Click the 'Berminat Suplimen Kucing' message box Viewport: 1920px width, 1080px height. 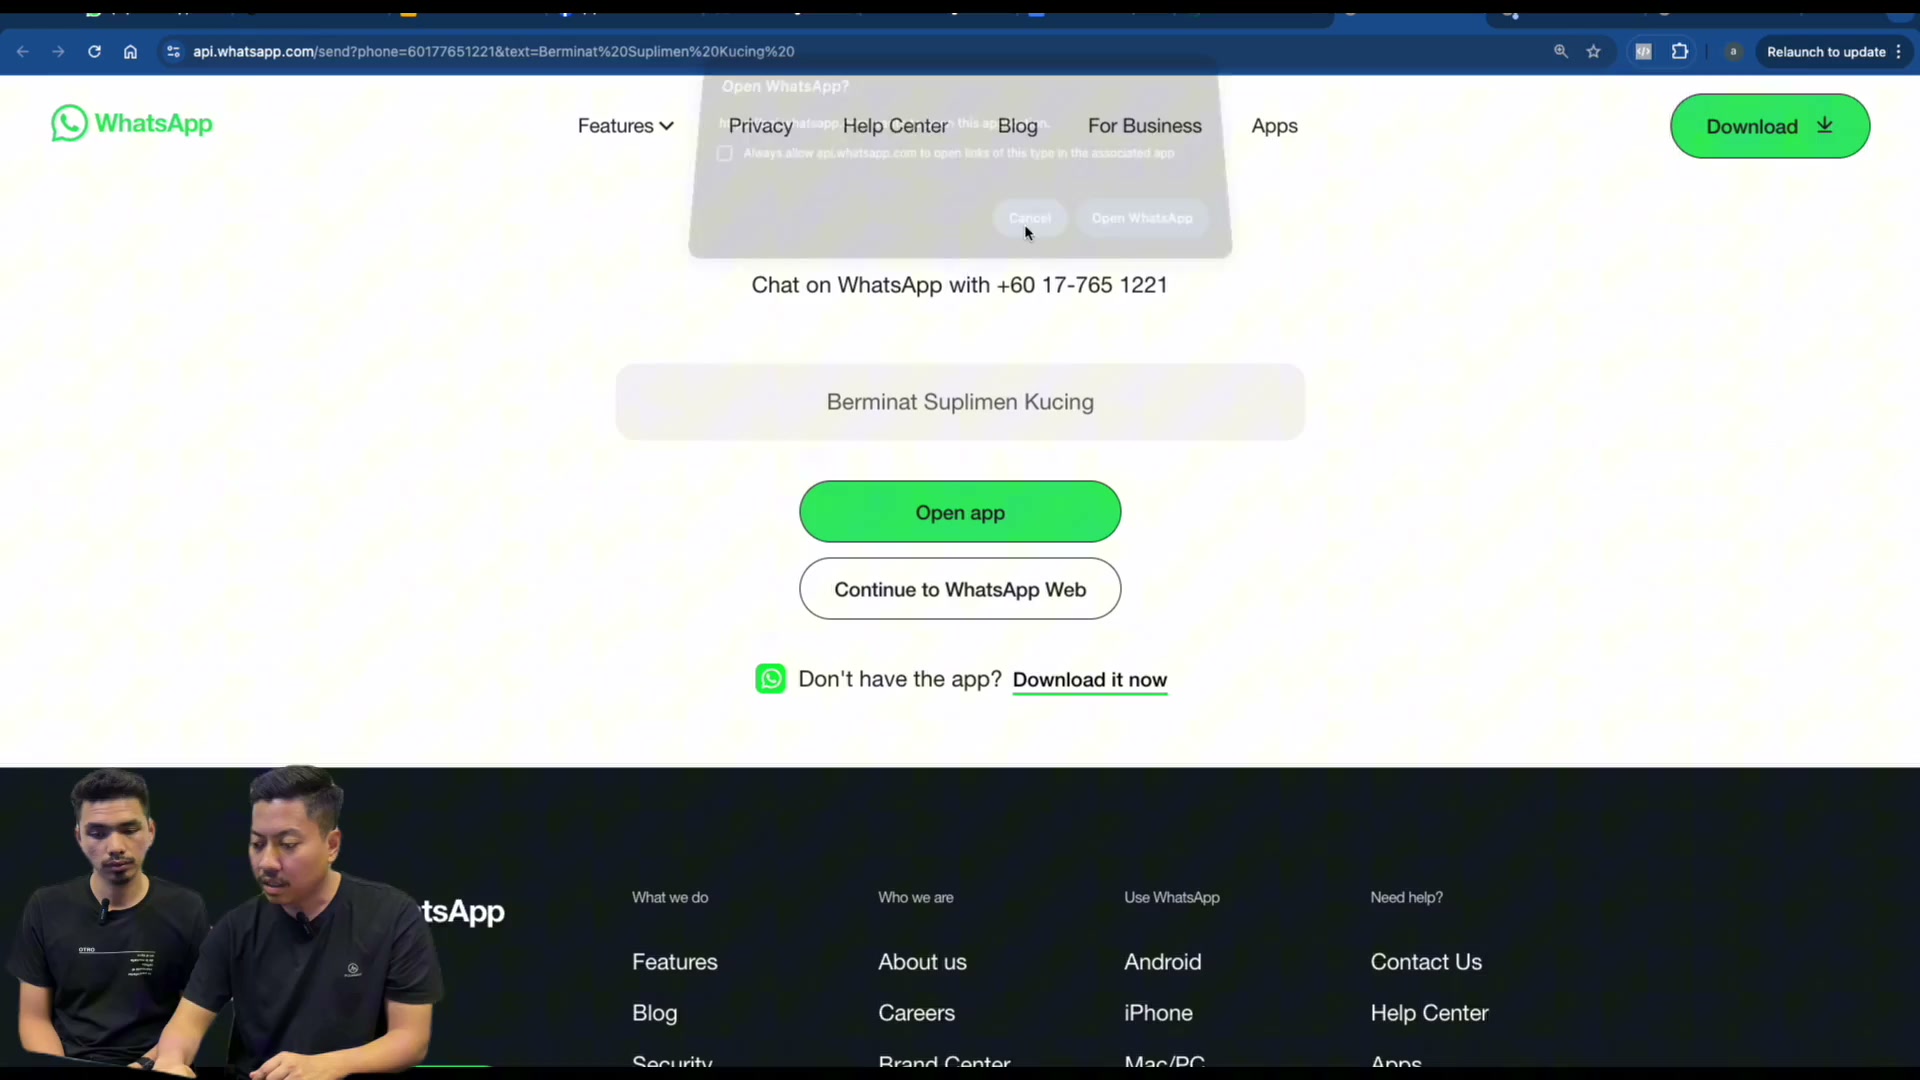pyautogui.click(x=960, y=402)
